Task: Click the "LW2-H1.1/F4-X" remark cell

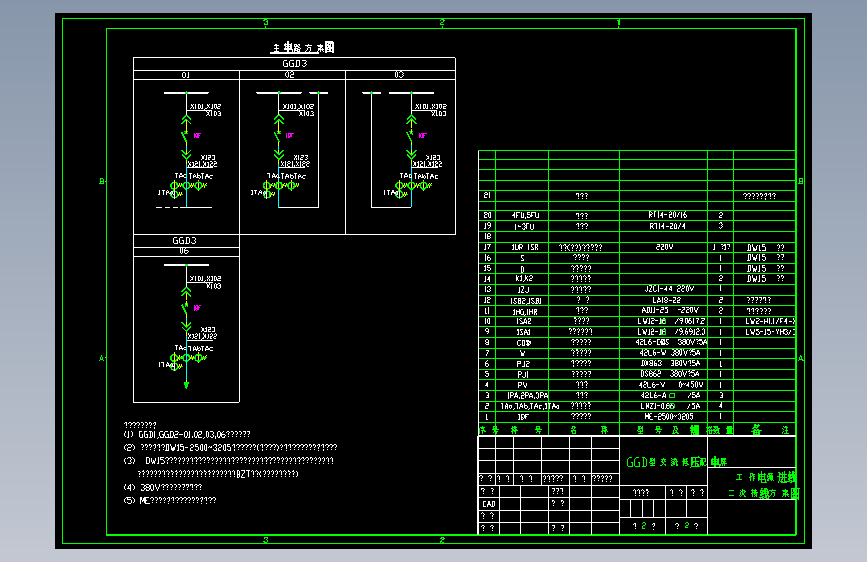Action: [x=770, y=321]
